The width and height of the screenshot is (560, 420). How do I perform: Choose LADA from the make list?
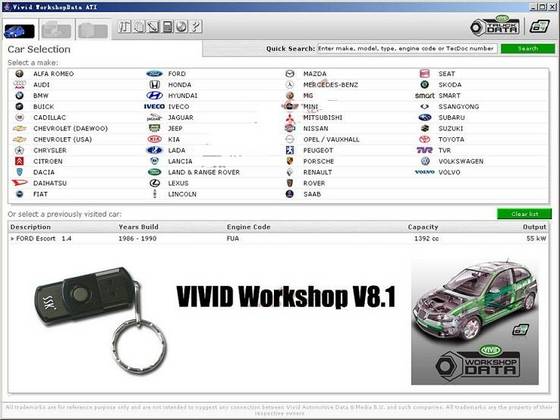[177, 150]
